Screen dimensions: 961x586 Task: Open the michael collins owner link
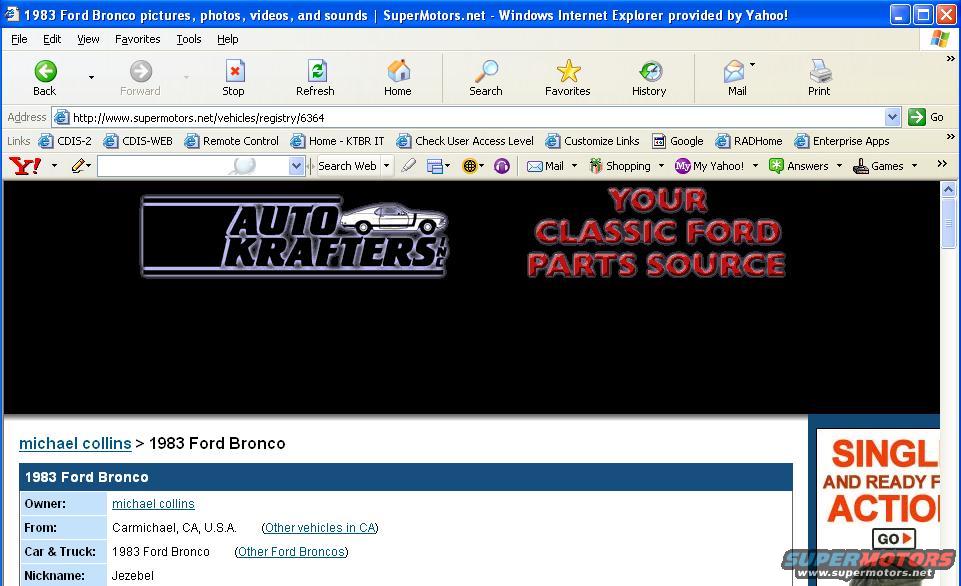pyautogui.click(x=153, y=504)
